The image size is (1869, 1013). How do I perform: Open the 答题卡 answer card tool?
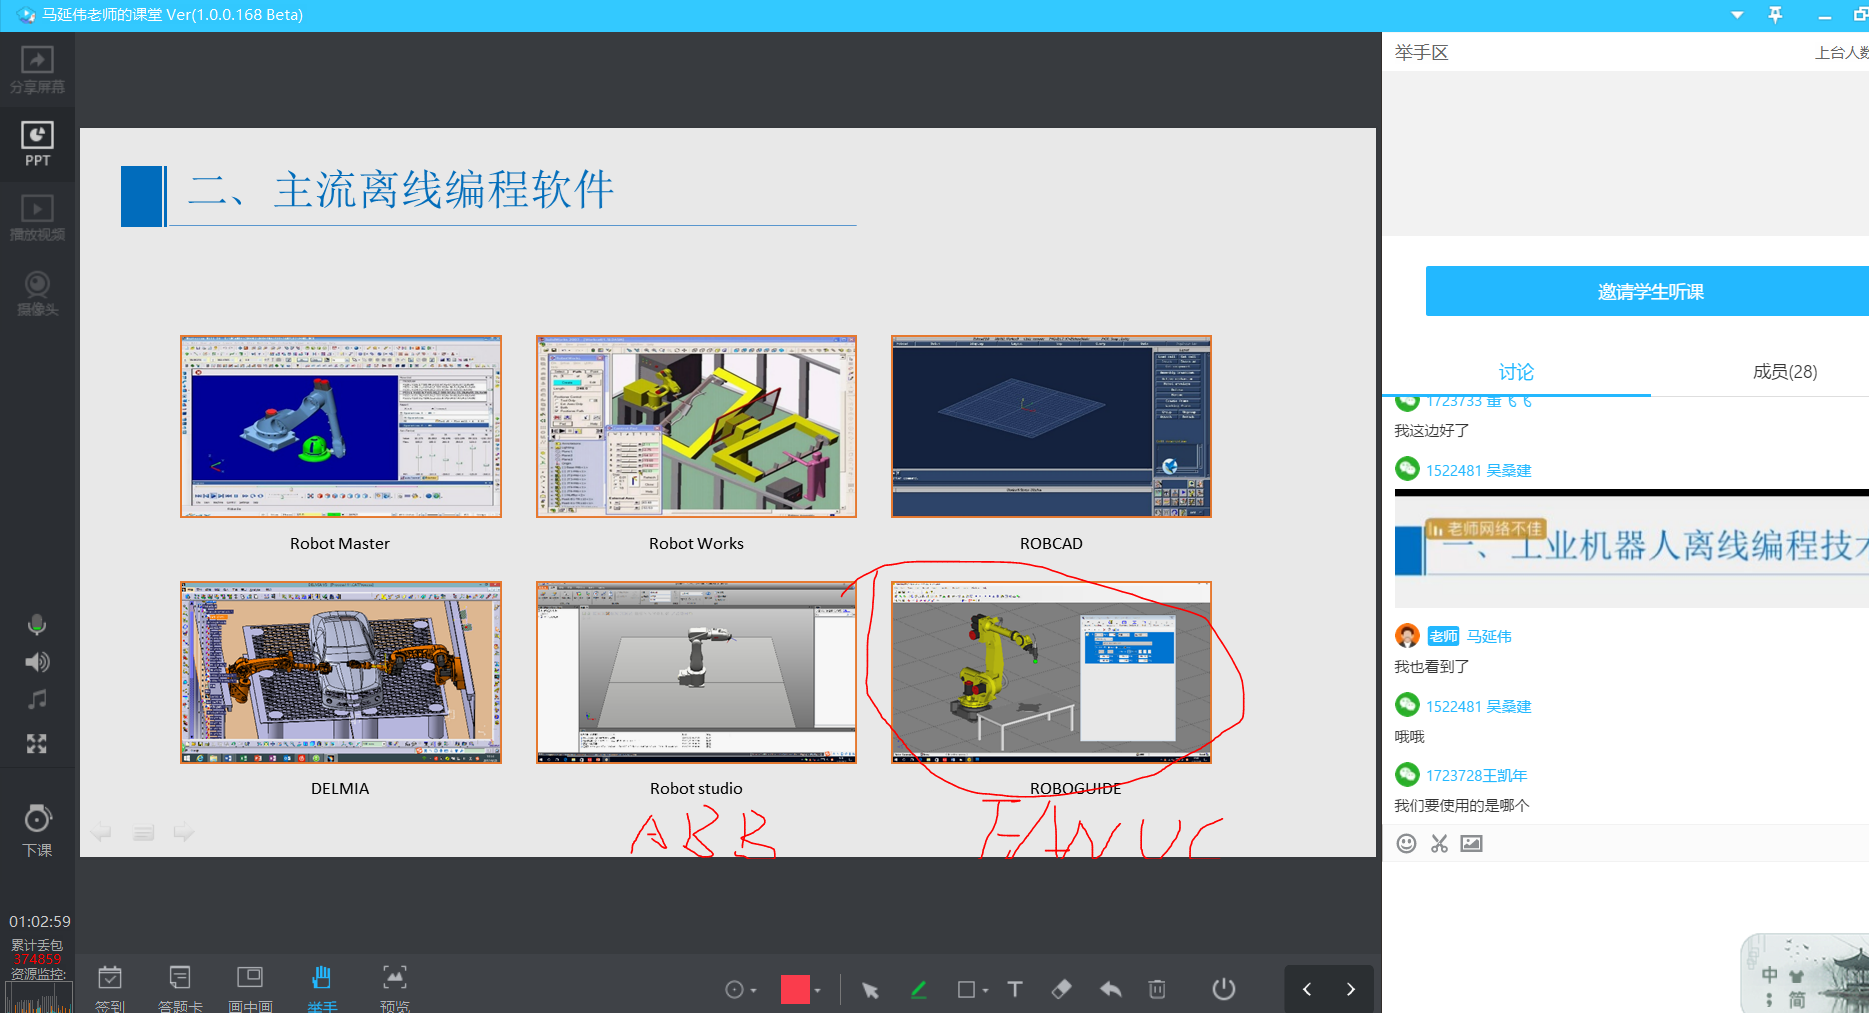click(x=180, y=988)
